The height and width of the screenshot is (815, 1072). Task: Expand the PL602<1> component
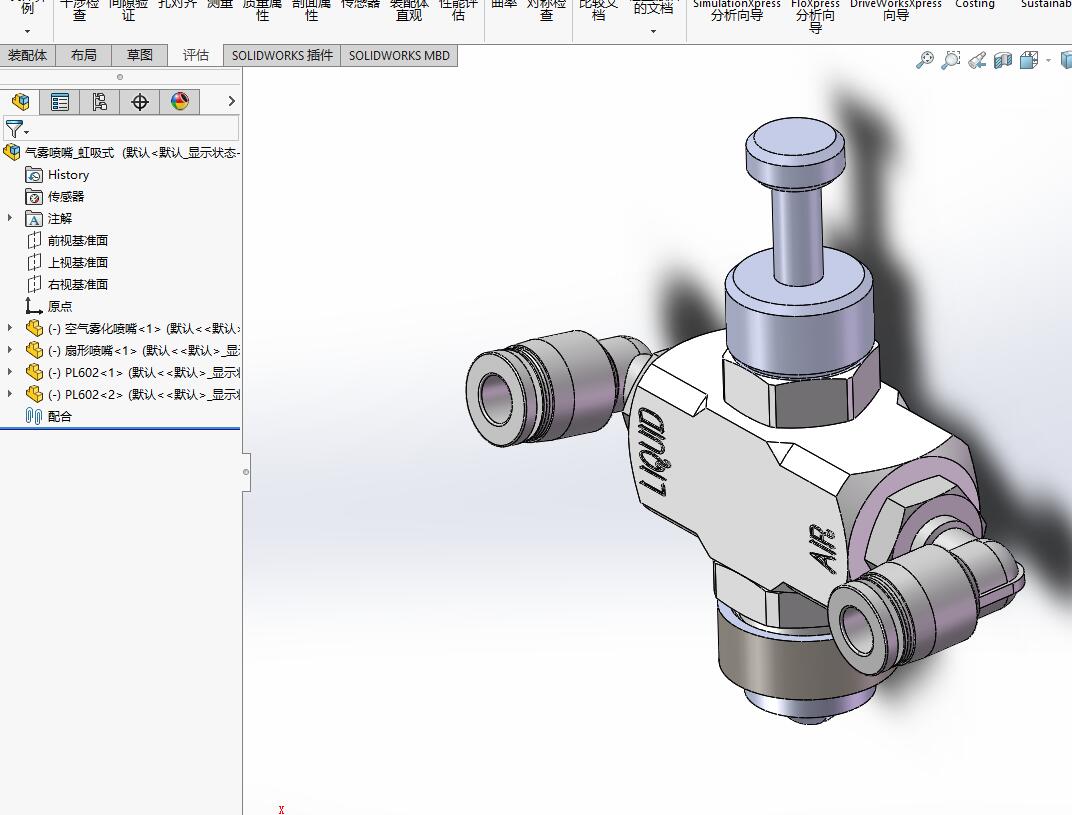10,372
